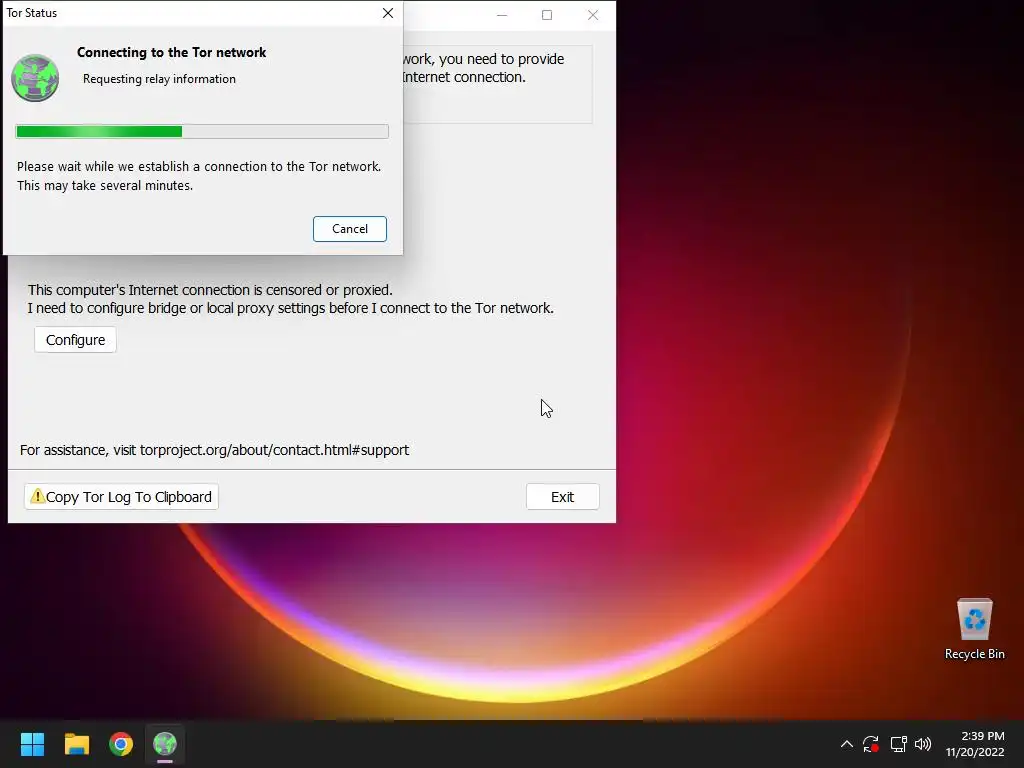Select the Tor Browser taskbar icon
The image size is (1024, 768).
point(165,744)
